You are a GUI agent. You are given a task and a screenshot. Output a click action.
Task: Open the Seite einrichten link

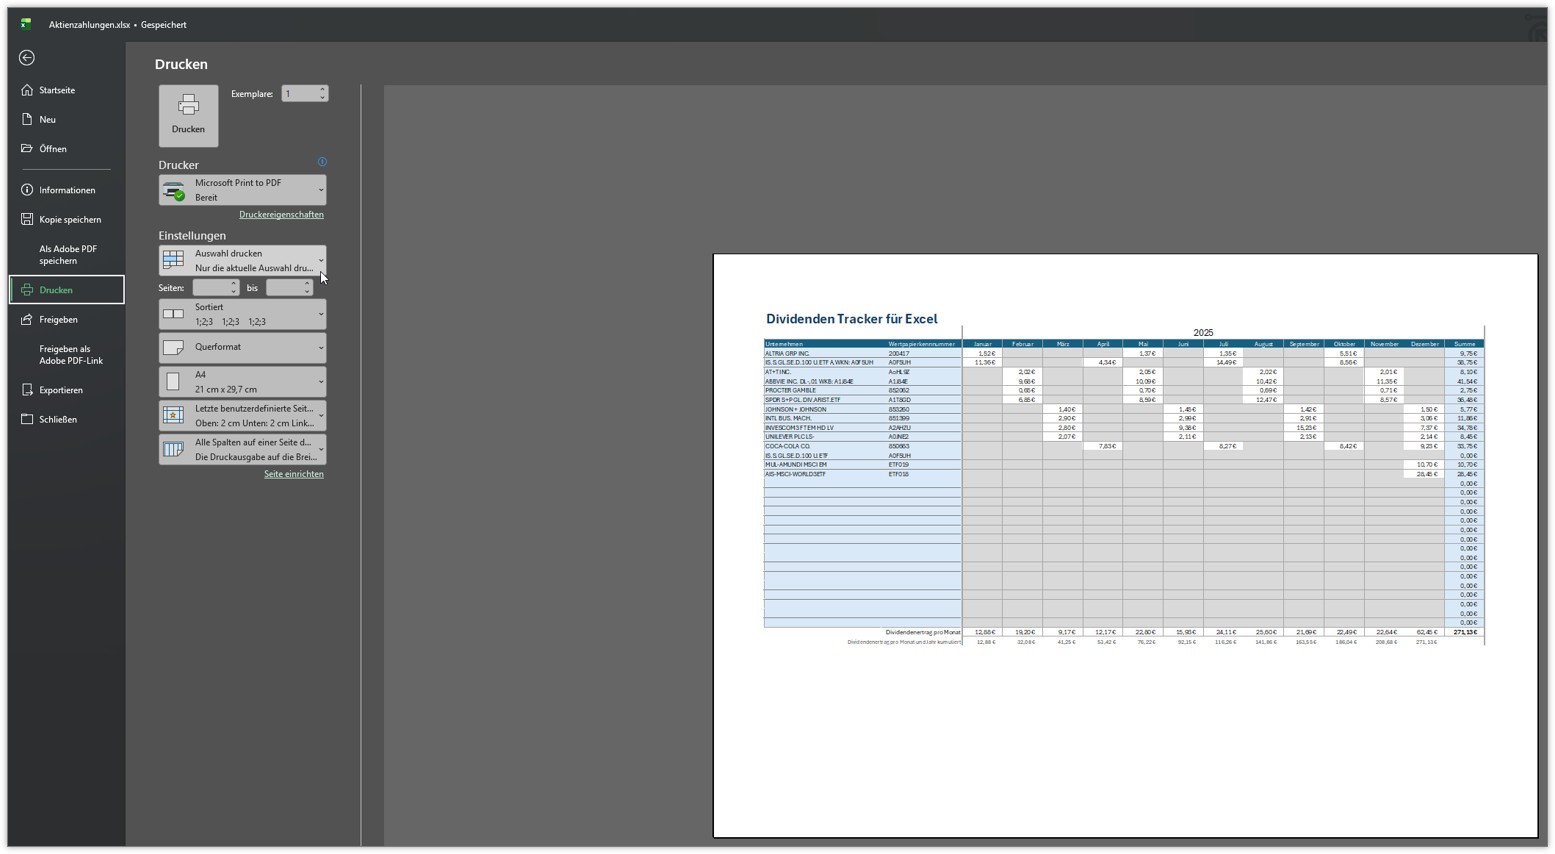(x=293, y=474)
